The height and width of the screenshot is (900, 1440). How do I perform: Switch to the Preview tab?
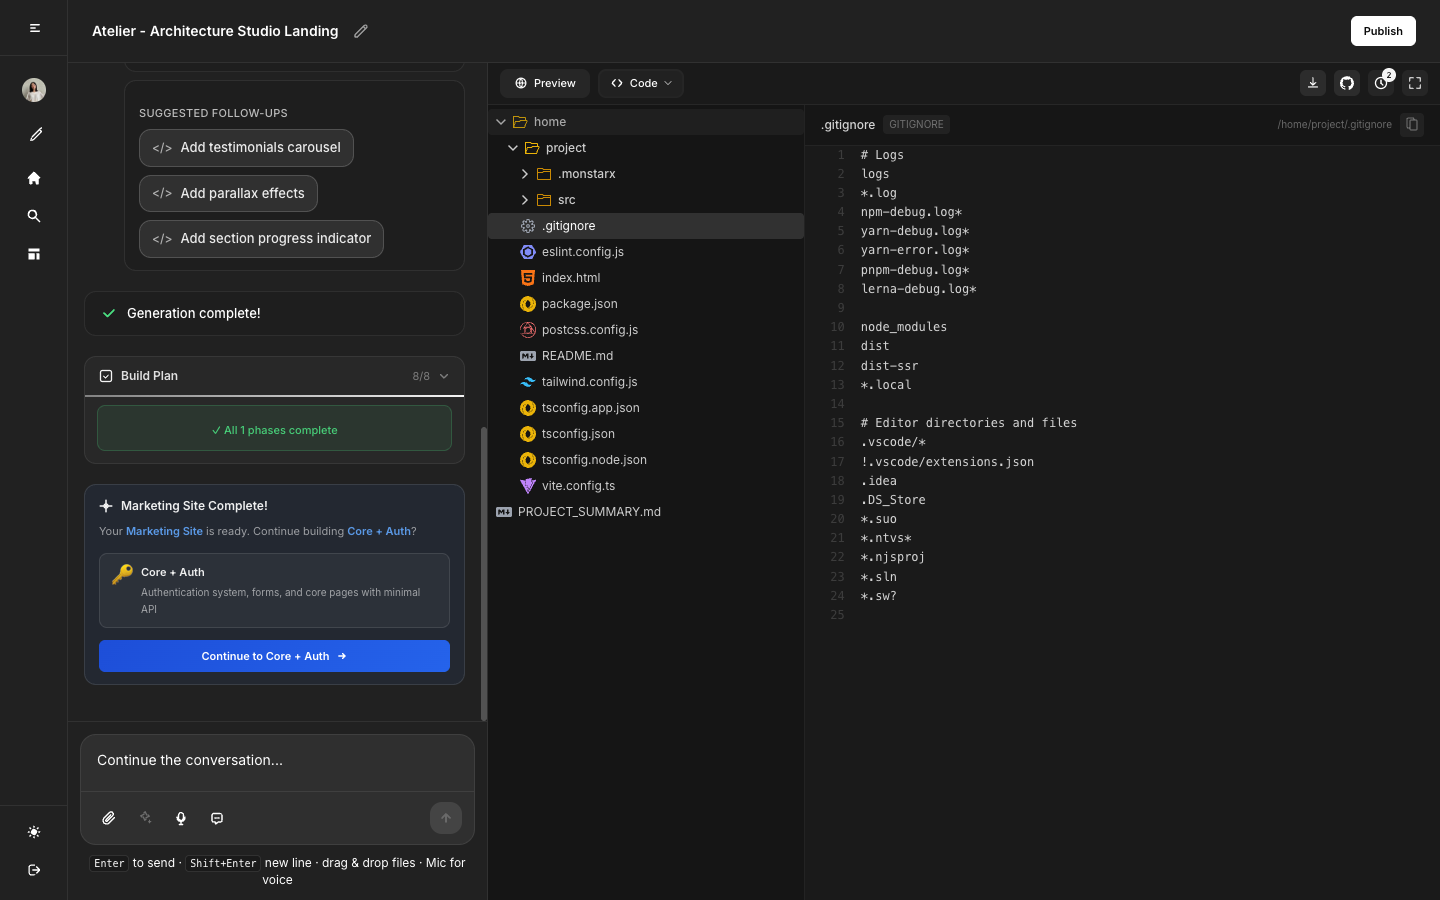[544, 83]
